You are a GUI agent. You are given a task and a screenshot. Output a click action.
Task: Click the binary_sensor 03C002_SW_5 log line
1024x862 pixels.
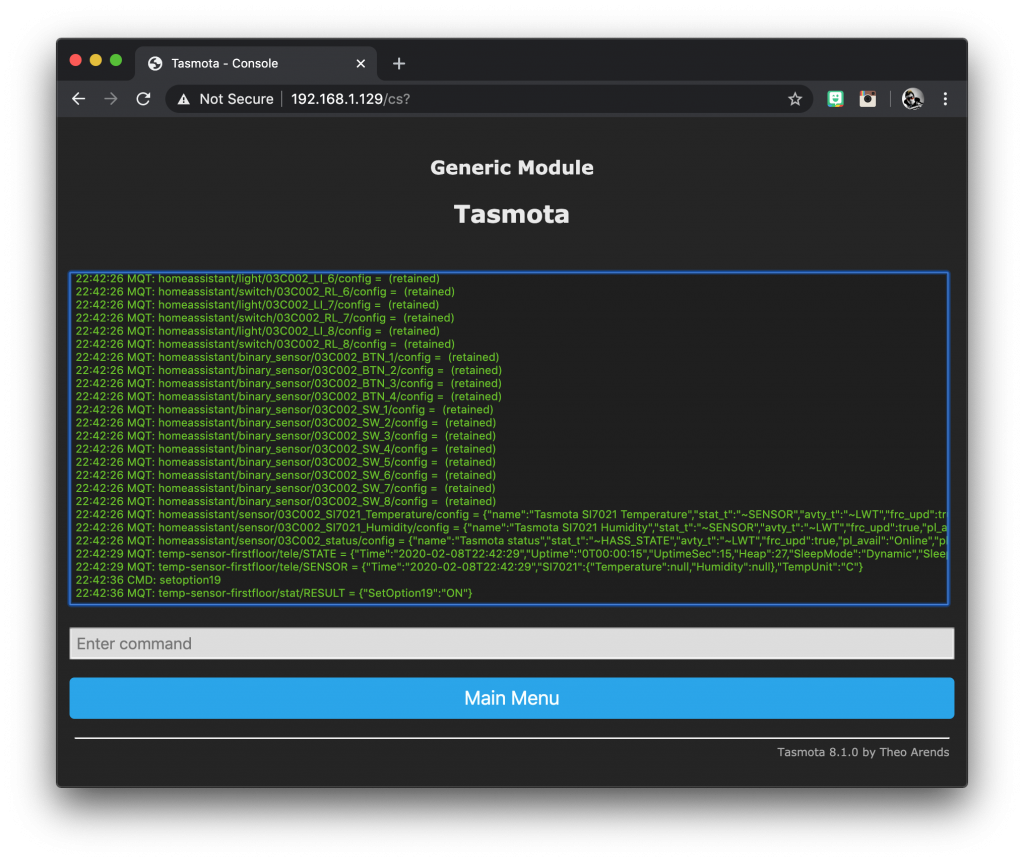pyautogui.click(x=285, y=462)
